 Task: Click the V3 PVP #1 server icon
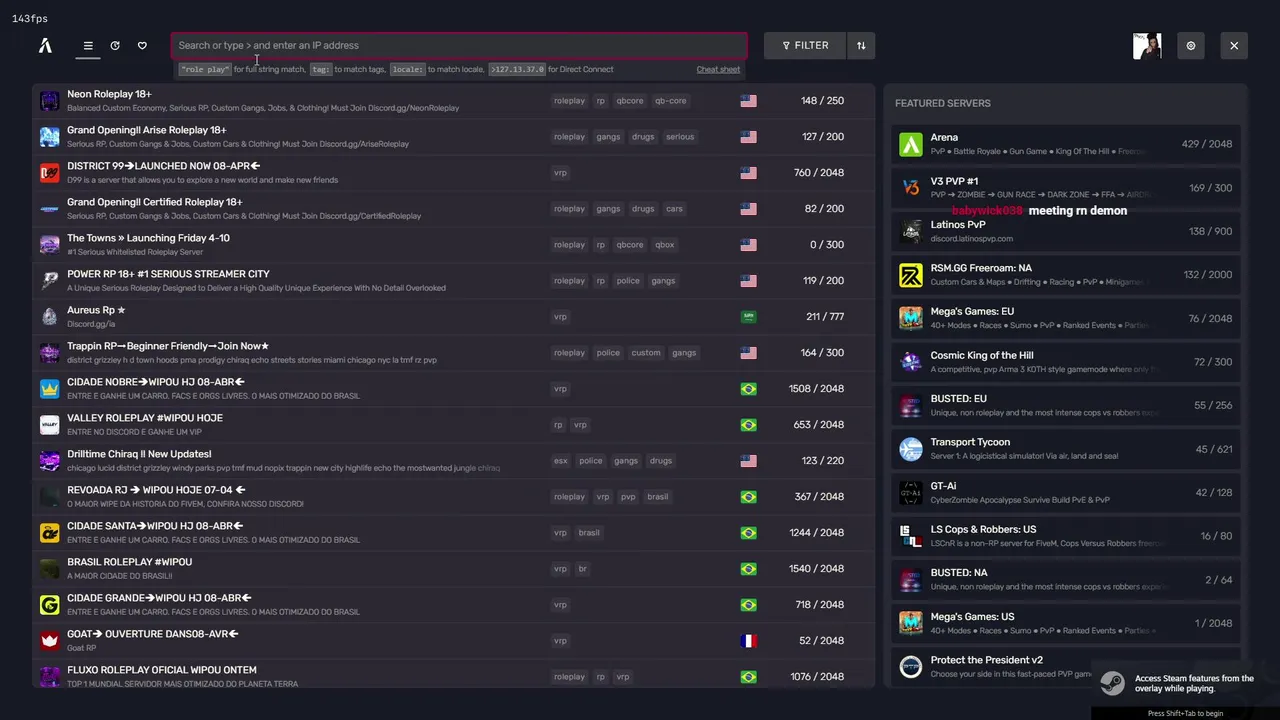[911, 188]
